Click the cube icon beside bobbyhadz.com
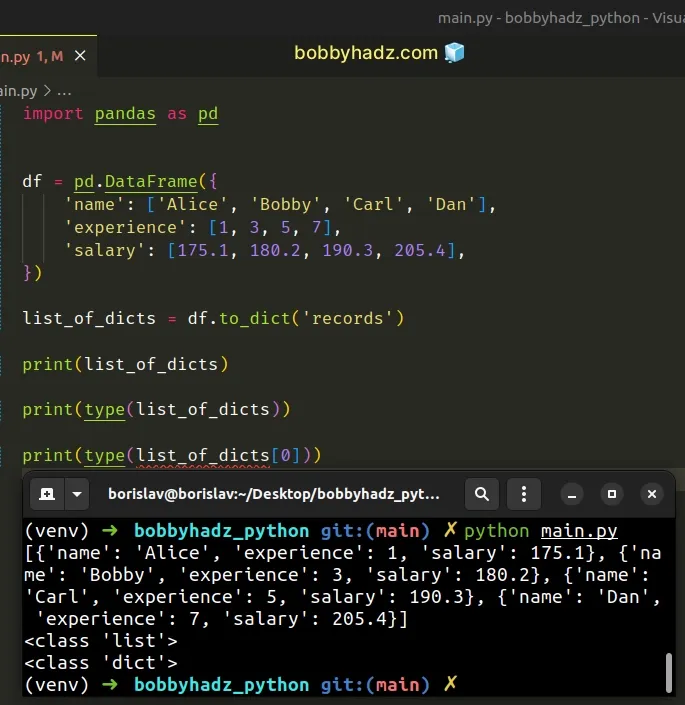The width and height of the screenshot is (685, 705). [x=454, y=53]
